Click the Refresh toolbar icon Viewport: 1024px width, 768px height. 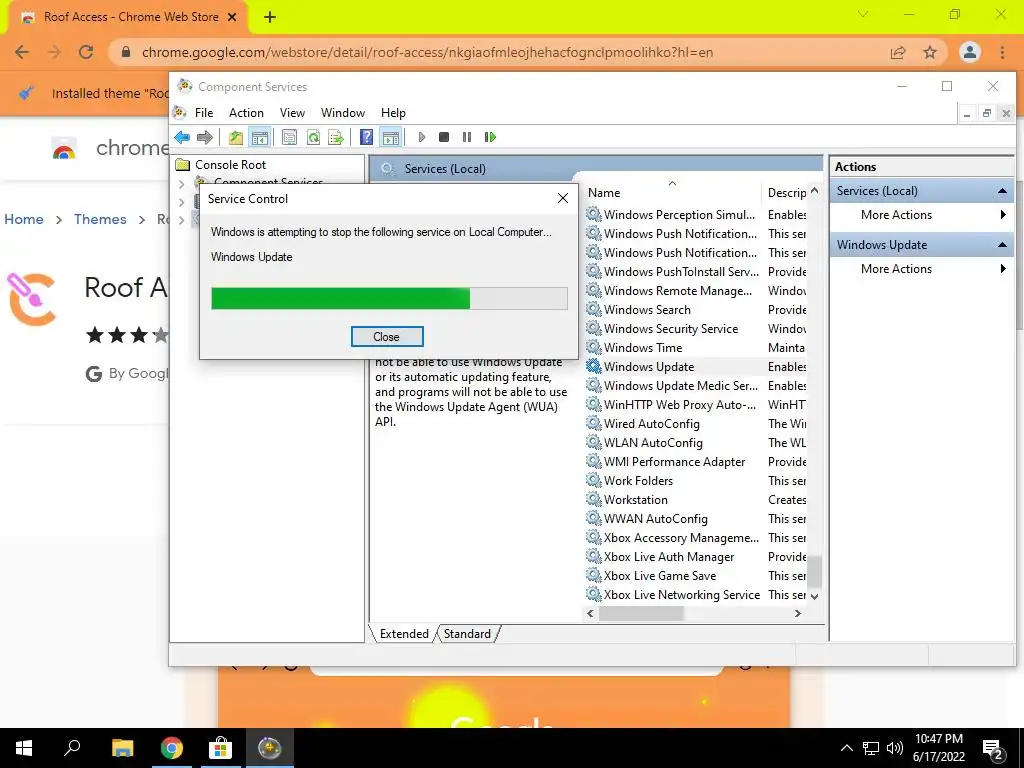pos(313,137)
